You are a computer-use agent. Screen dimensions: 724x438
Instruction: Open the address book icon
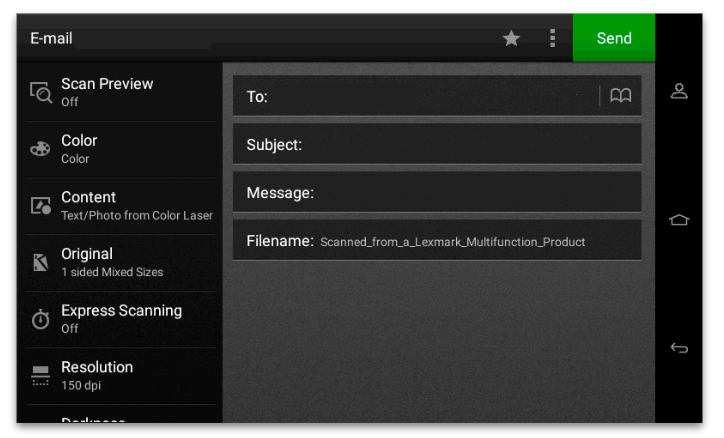coord(620,96)
